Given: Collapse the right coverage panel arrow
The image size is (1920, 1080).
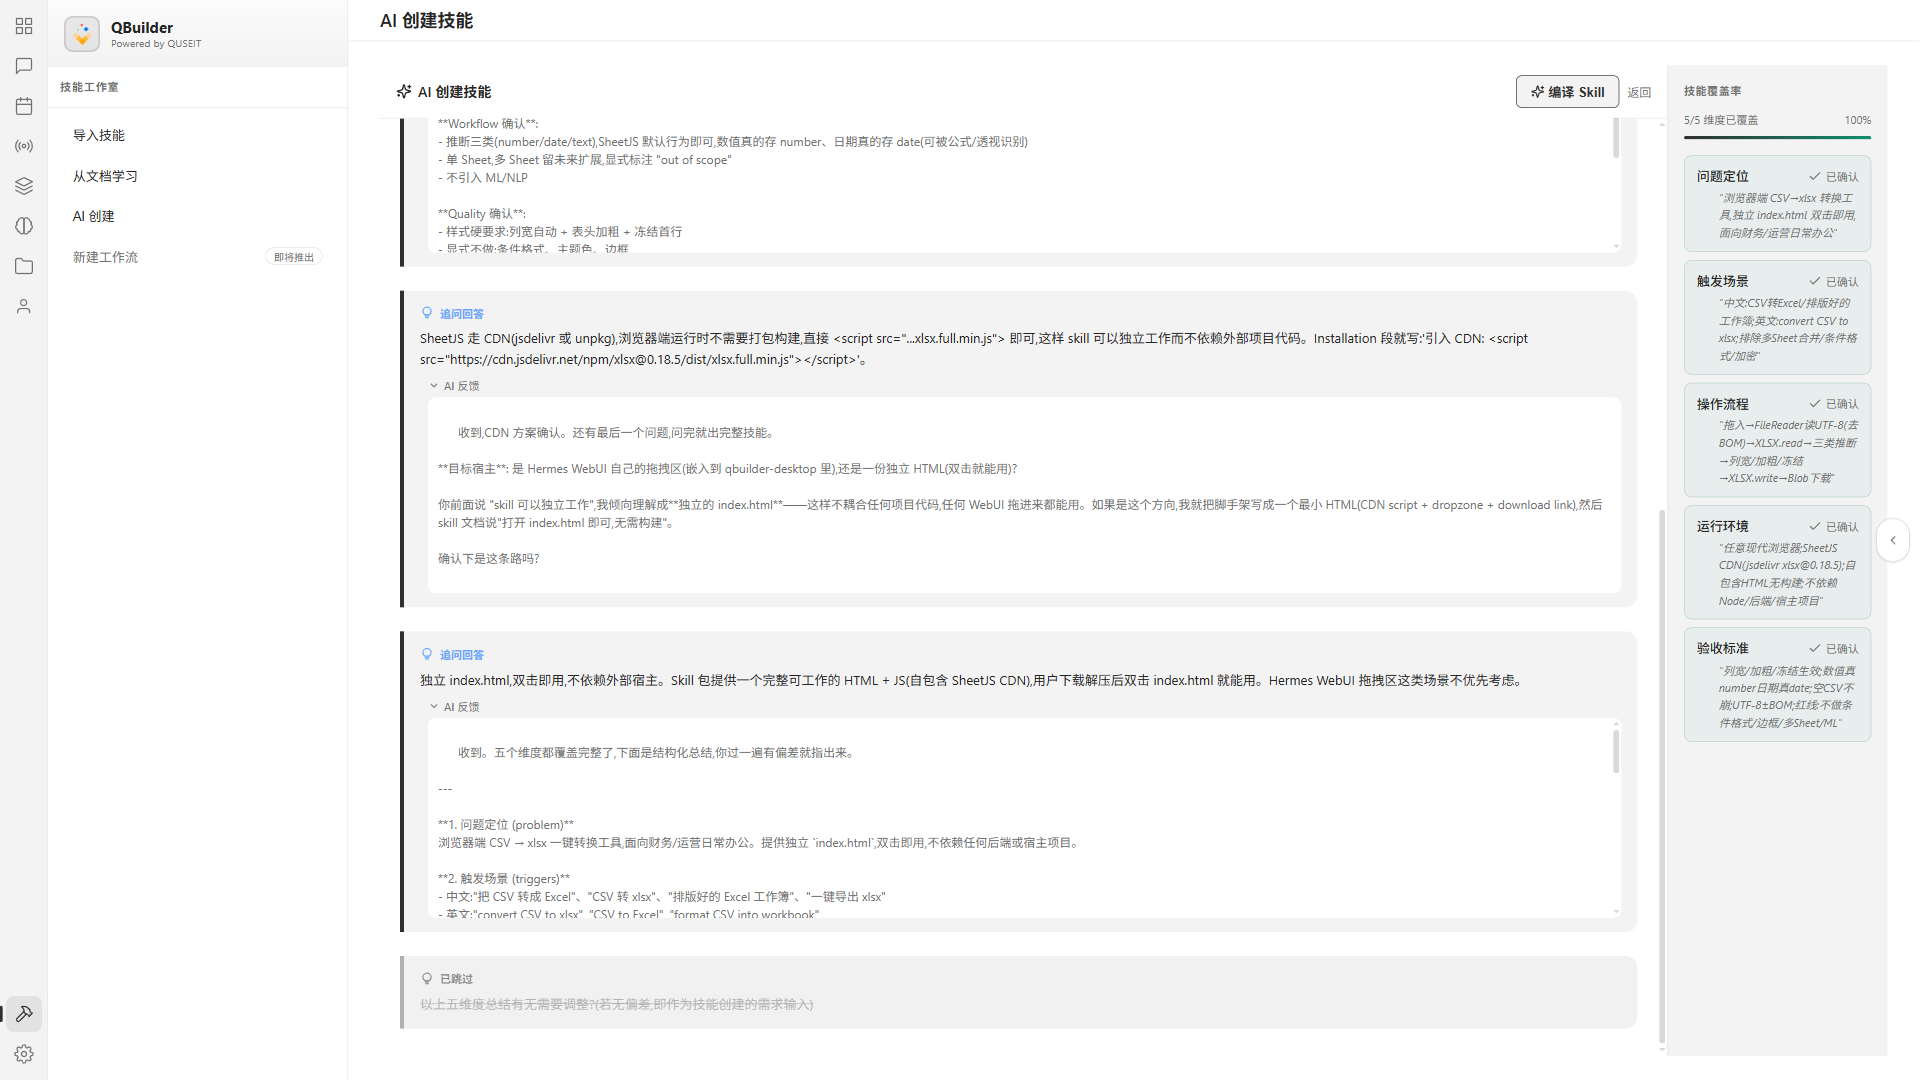Looking at the screenshot, I should (1893, 540).
